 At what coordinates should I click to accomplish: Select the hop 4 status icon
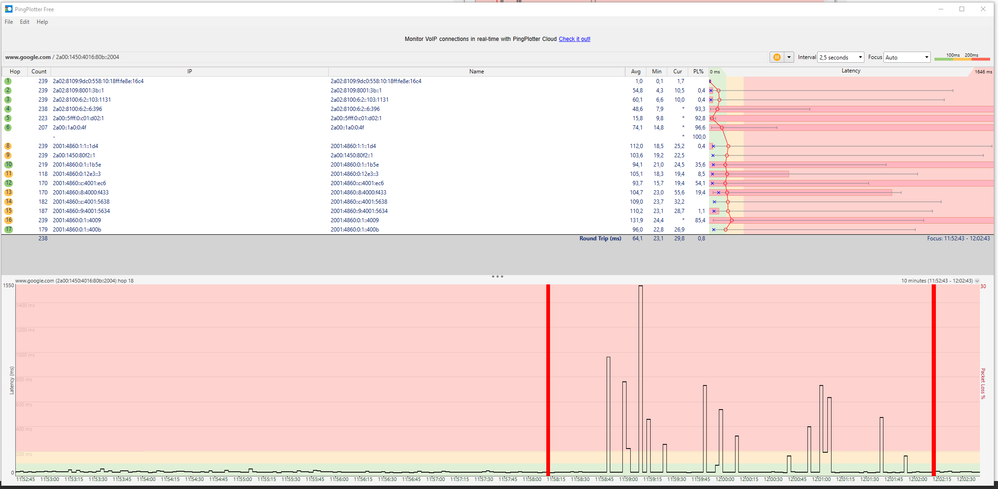pos(9,109)
